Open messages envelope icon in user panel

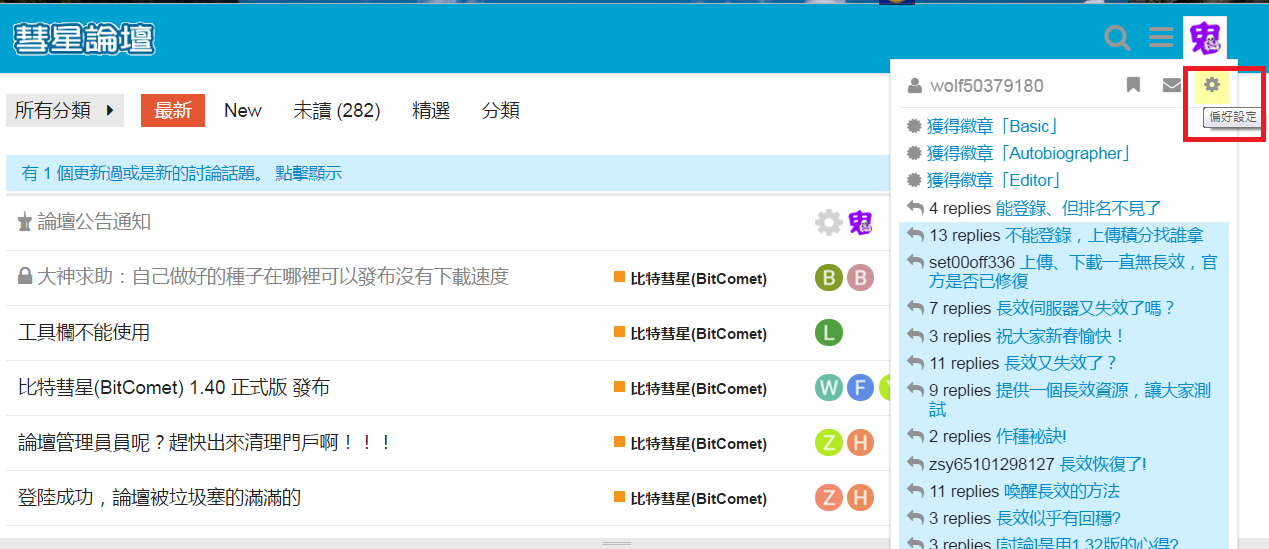click(1171, 86)
